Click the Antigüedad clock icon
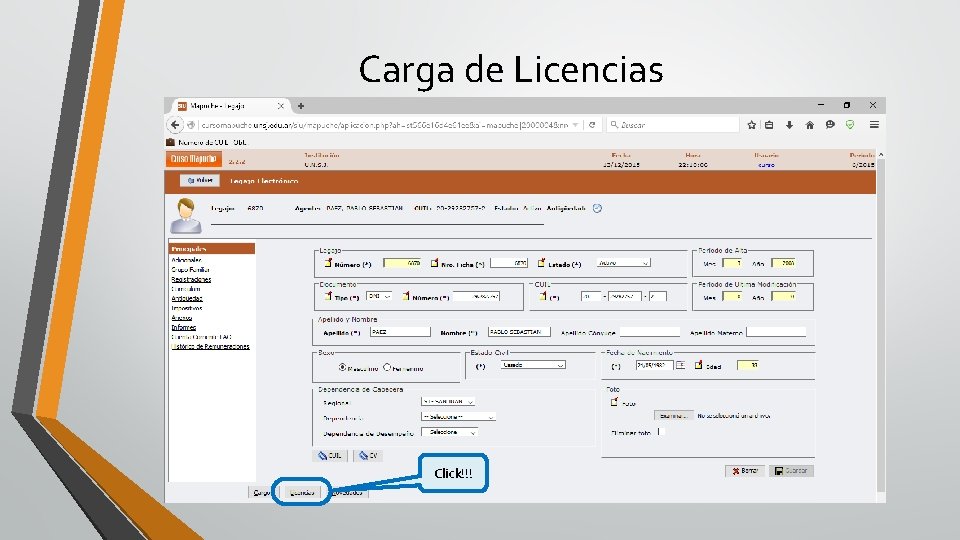Image resolution: width=960 pixels, height=540 pixels. tap(598, 208)
